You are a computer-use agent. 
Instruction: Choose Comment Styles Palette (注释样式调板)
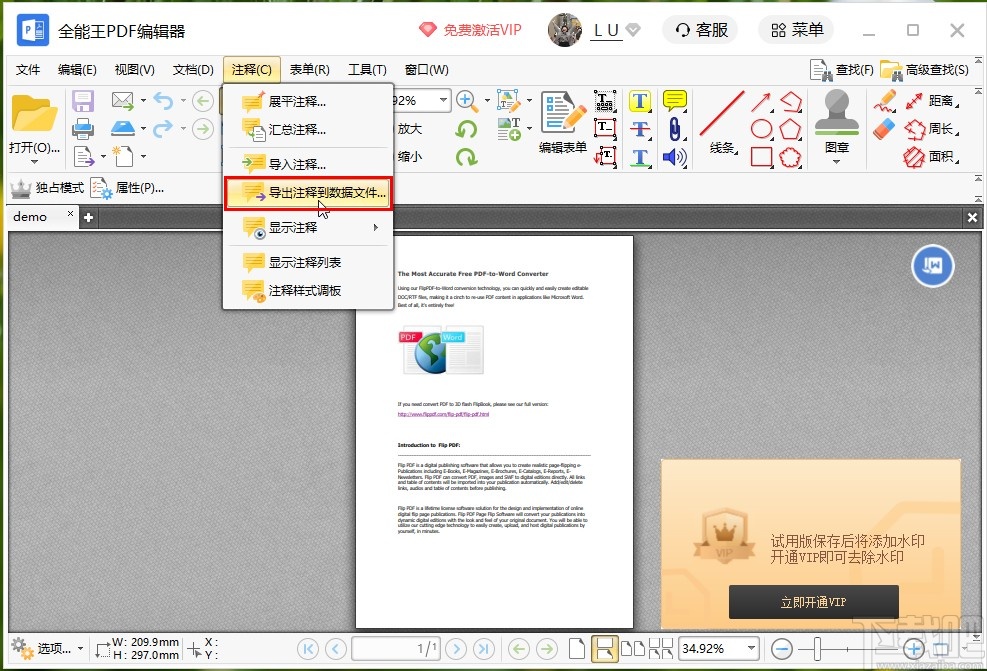[308, 290]
